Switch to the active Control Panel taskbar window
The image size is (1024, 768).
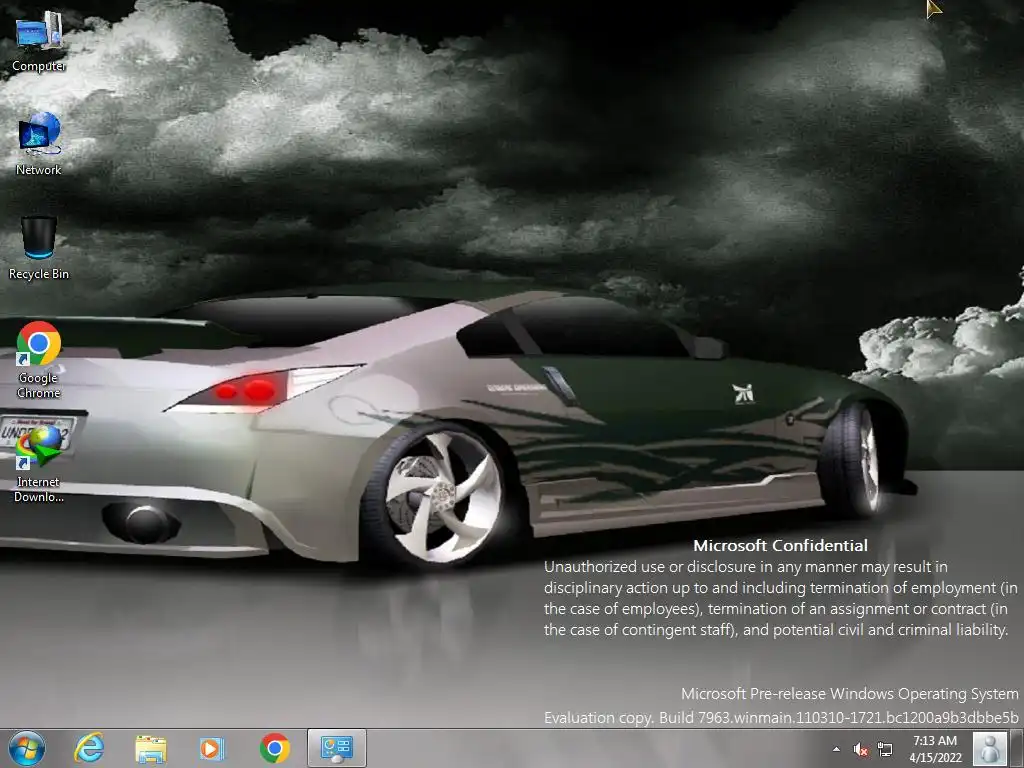click(x=337, y=748)
